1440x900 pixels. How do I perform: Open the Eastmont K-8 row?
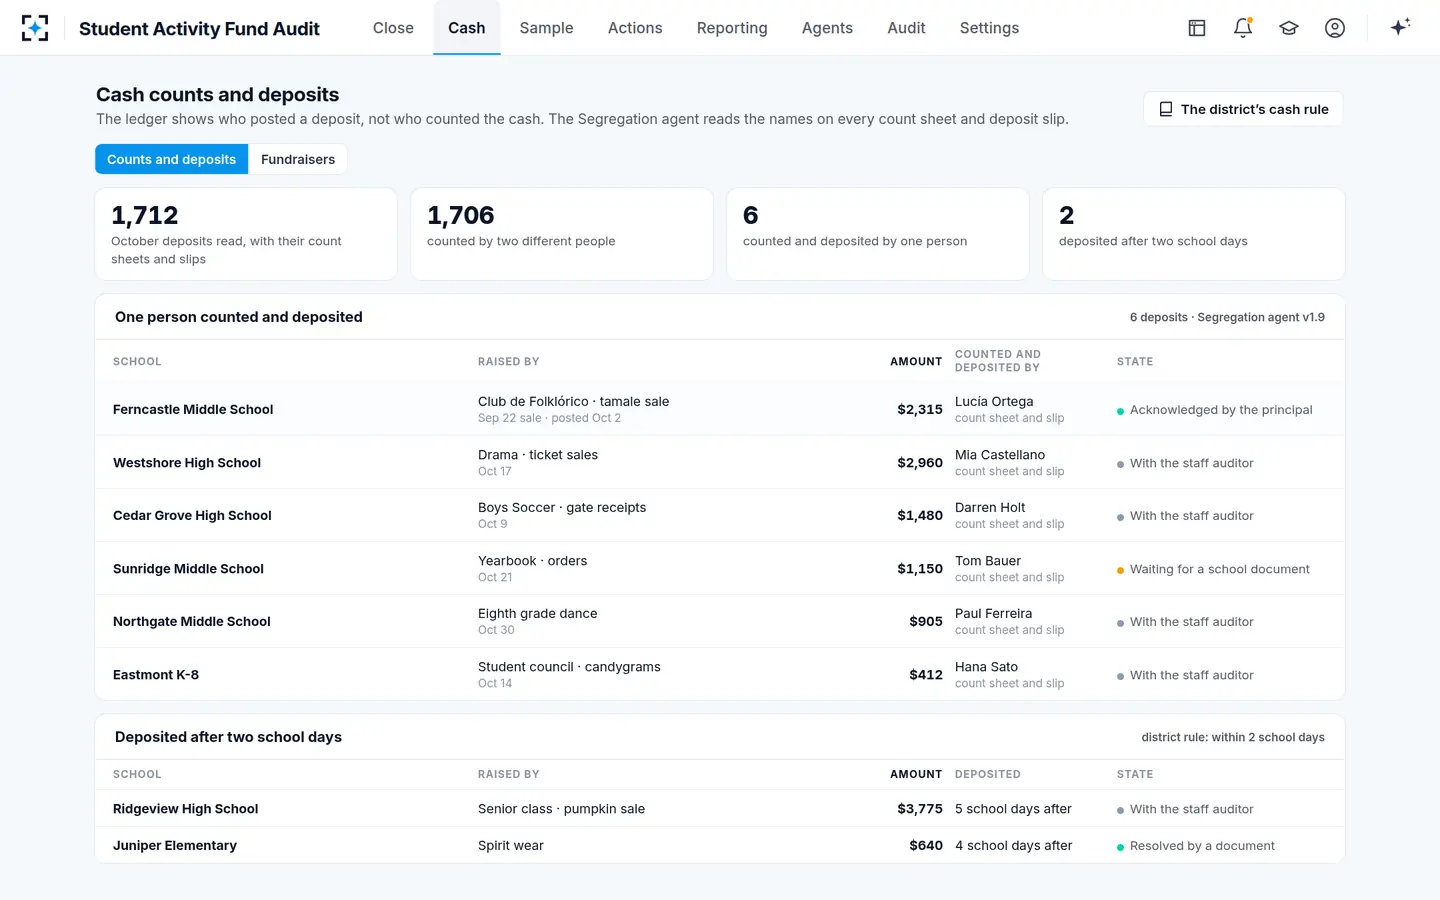pos(720,674)
